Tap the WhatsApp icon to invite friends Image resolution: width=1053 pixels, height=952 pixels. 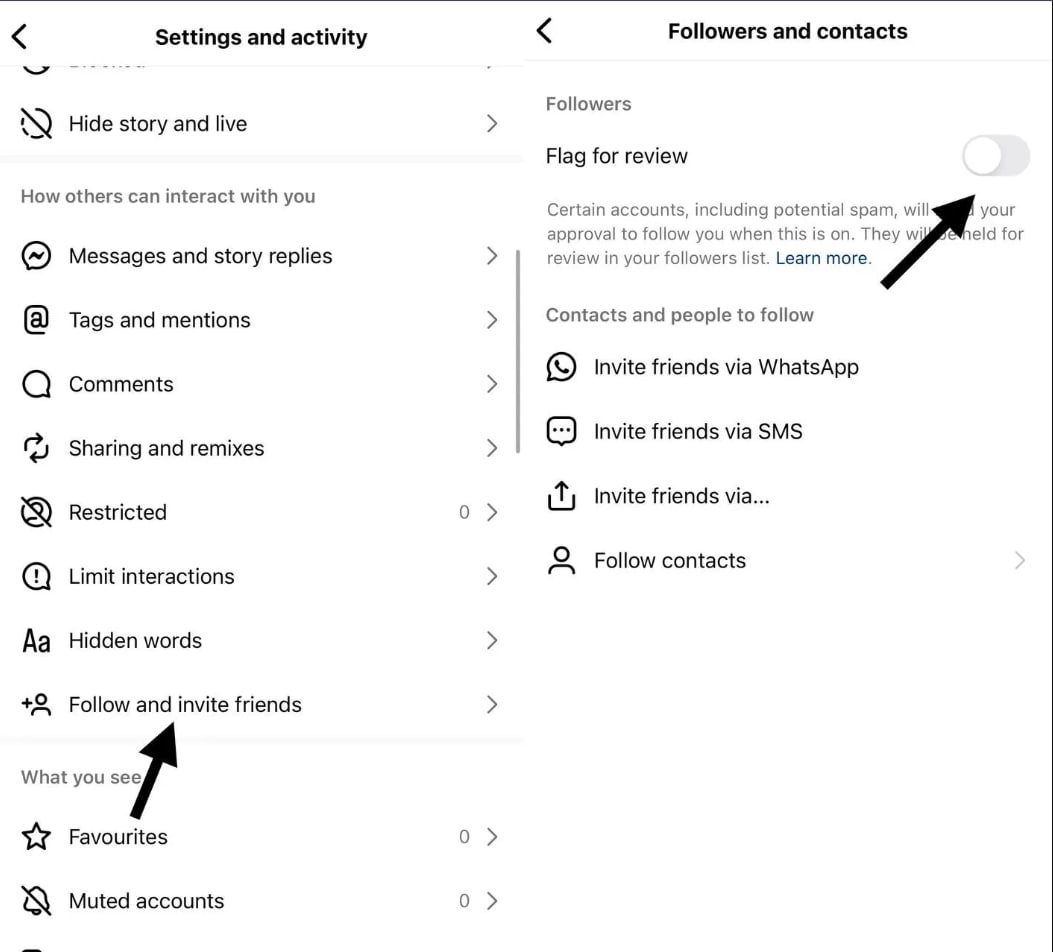tap(561, 367)
